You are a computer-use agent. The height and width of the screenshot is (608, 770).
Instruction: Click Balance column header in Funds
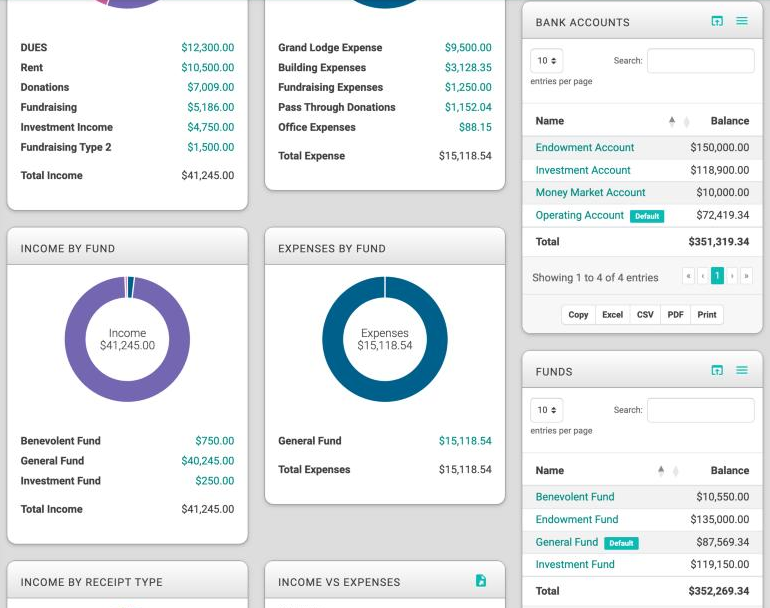pos(729,470)
